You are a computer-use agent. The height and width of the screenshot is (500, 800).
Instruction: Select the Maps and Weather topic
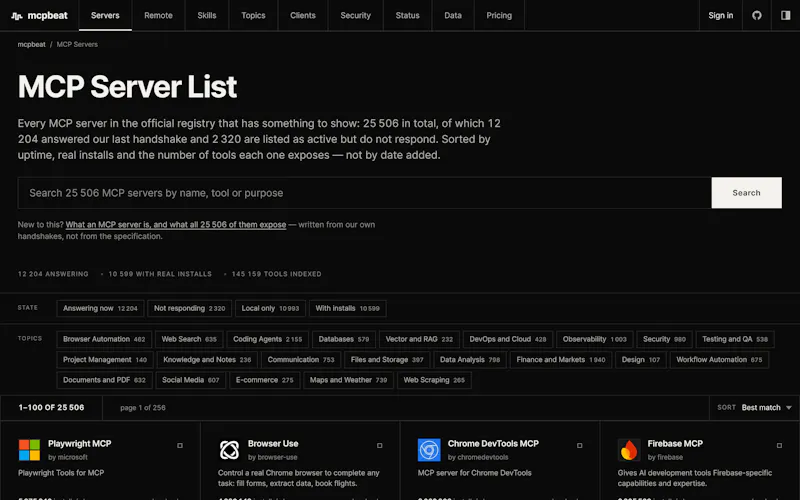(x=348, y=380)
